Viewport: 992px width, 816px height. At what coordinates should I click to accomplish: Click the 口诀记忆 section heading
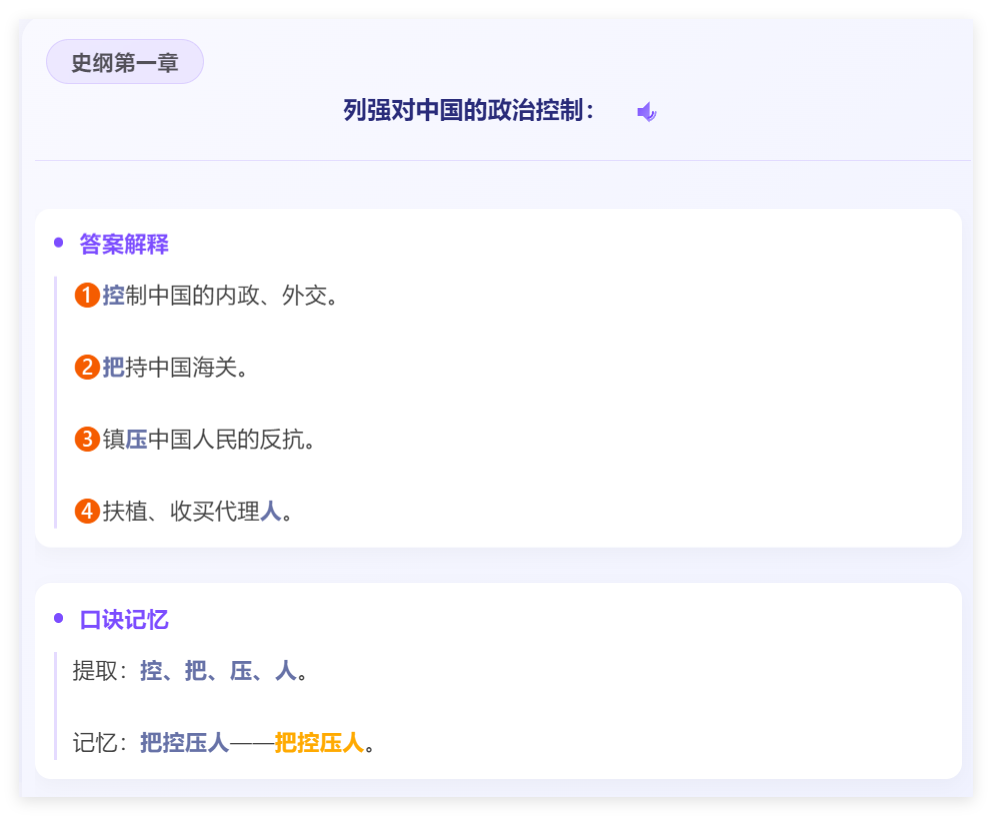point(124,619)
